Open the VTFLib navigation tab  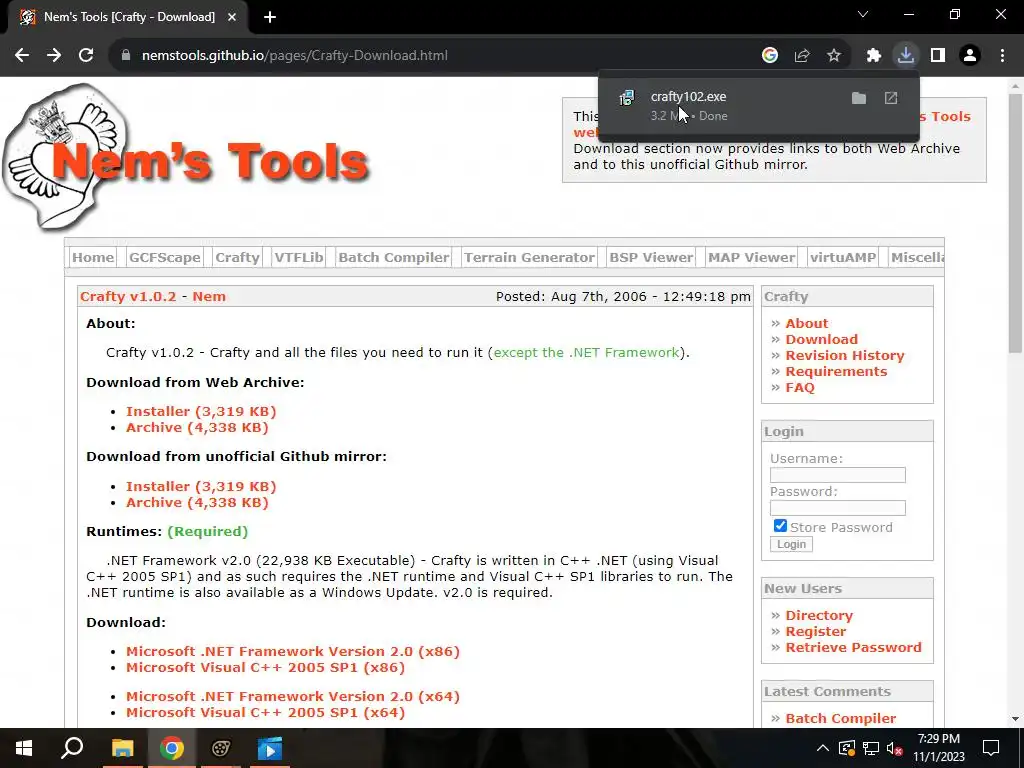coord(298,257)
